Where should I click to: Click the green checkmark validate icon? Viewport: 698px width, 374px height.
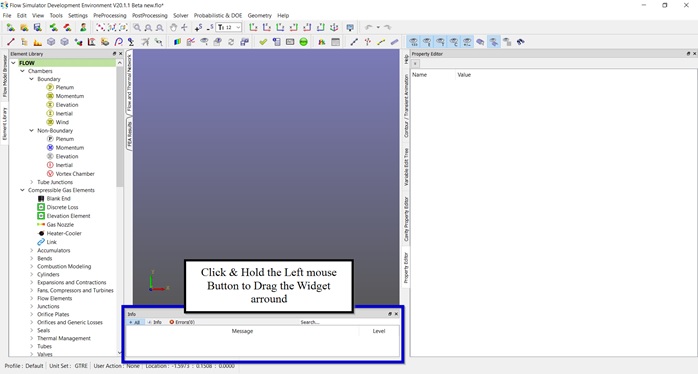[263, 42]
